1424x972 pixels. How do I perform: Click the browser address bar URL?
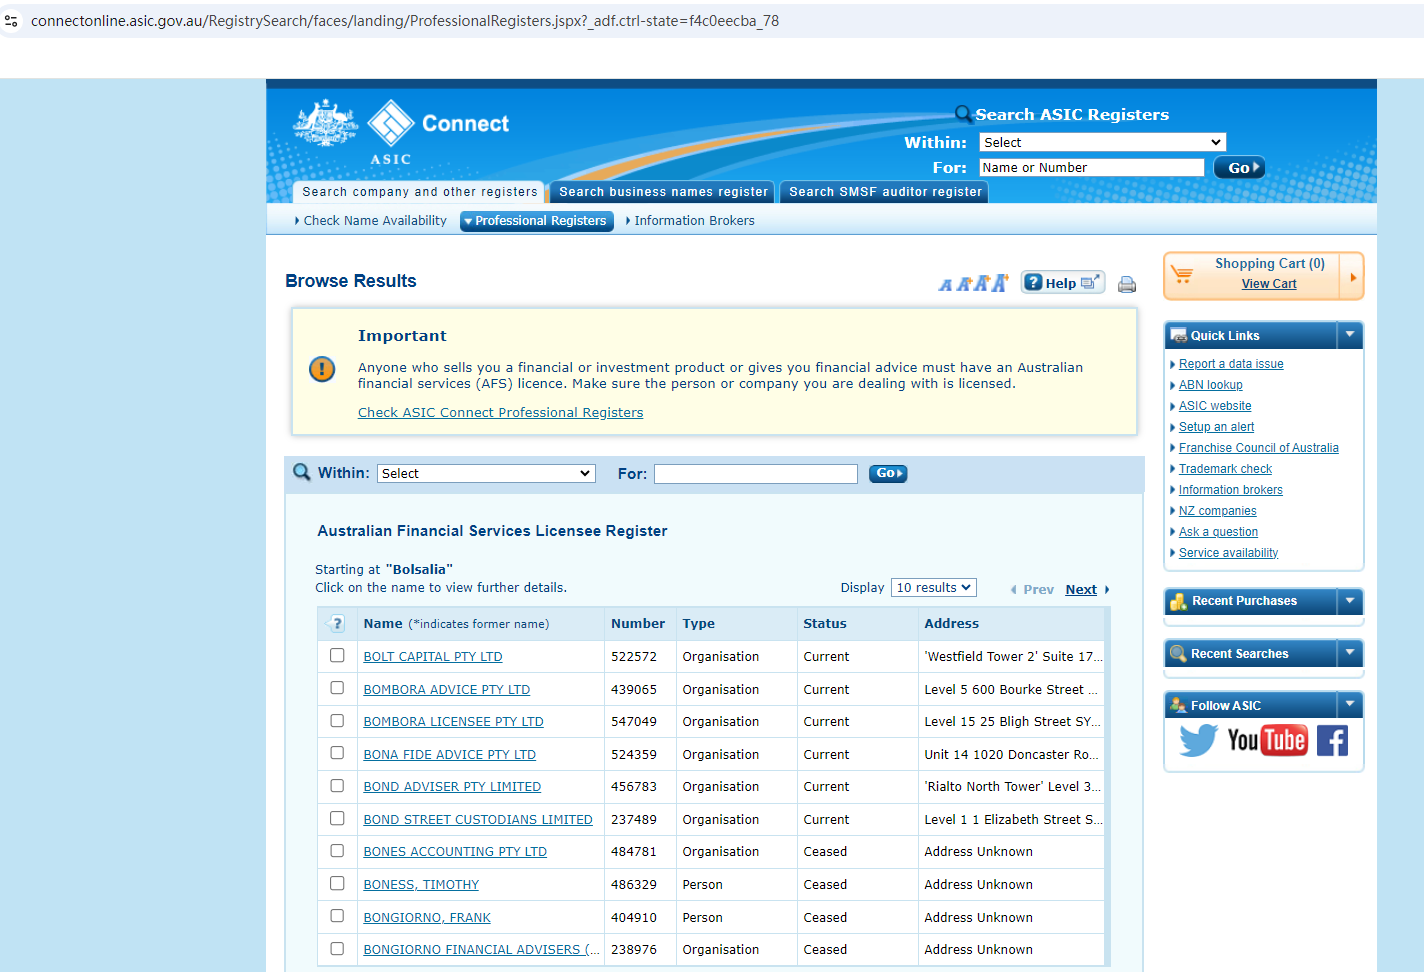[405, 21]
